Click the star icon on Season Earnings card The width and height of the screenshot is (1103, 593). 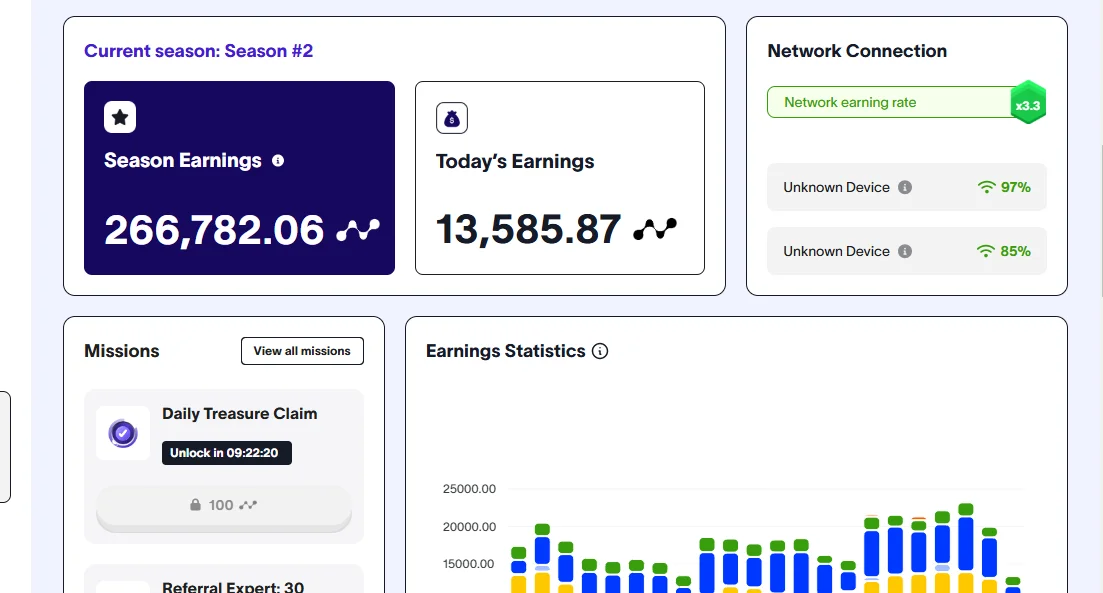tap(120, 117)
